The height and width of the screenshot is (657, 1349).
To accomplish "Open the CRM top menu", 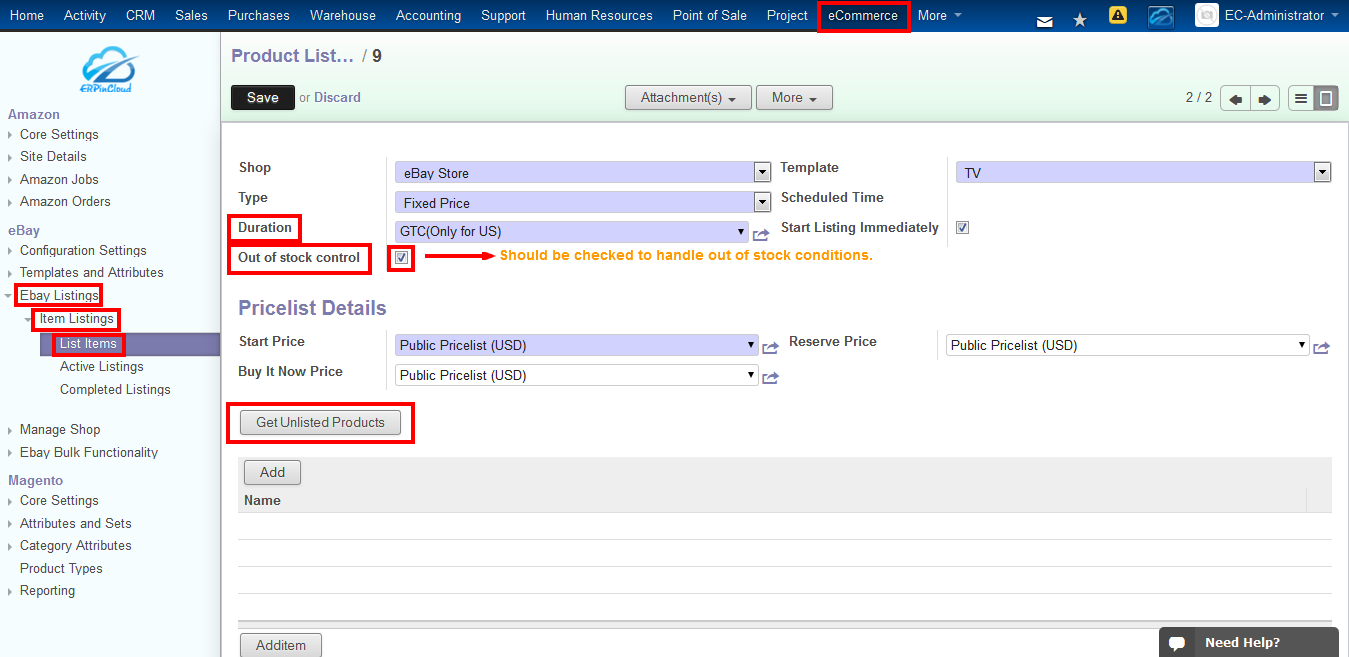I will tap(140, 15).
